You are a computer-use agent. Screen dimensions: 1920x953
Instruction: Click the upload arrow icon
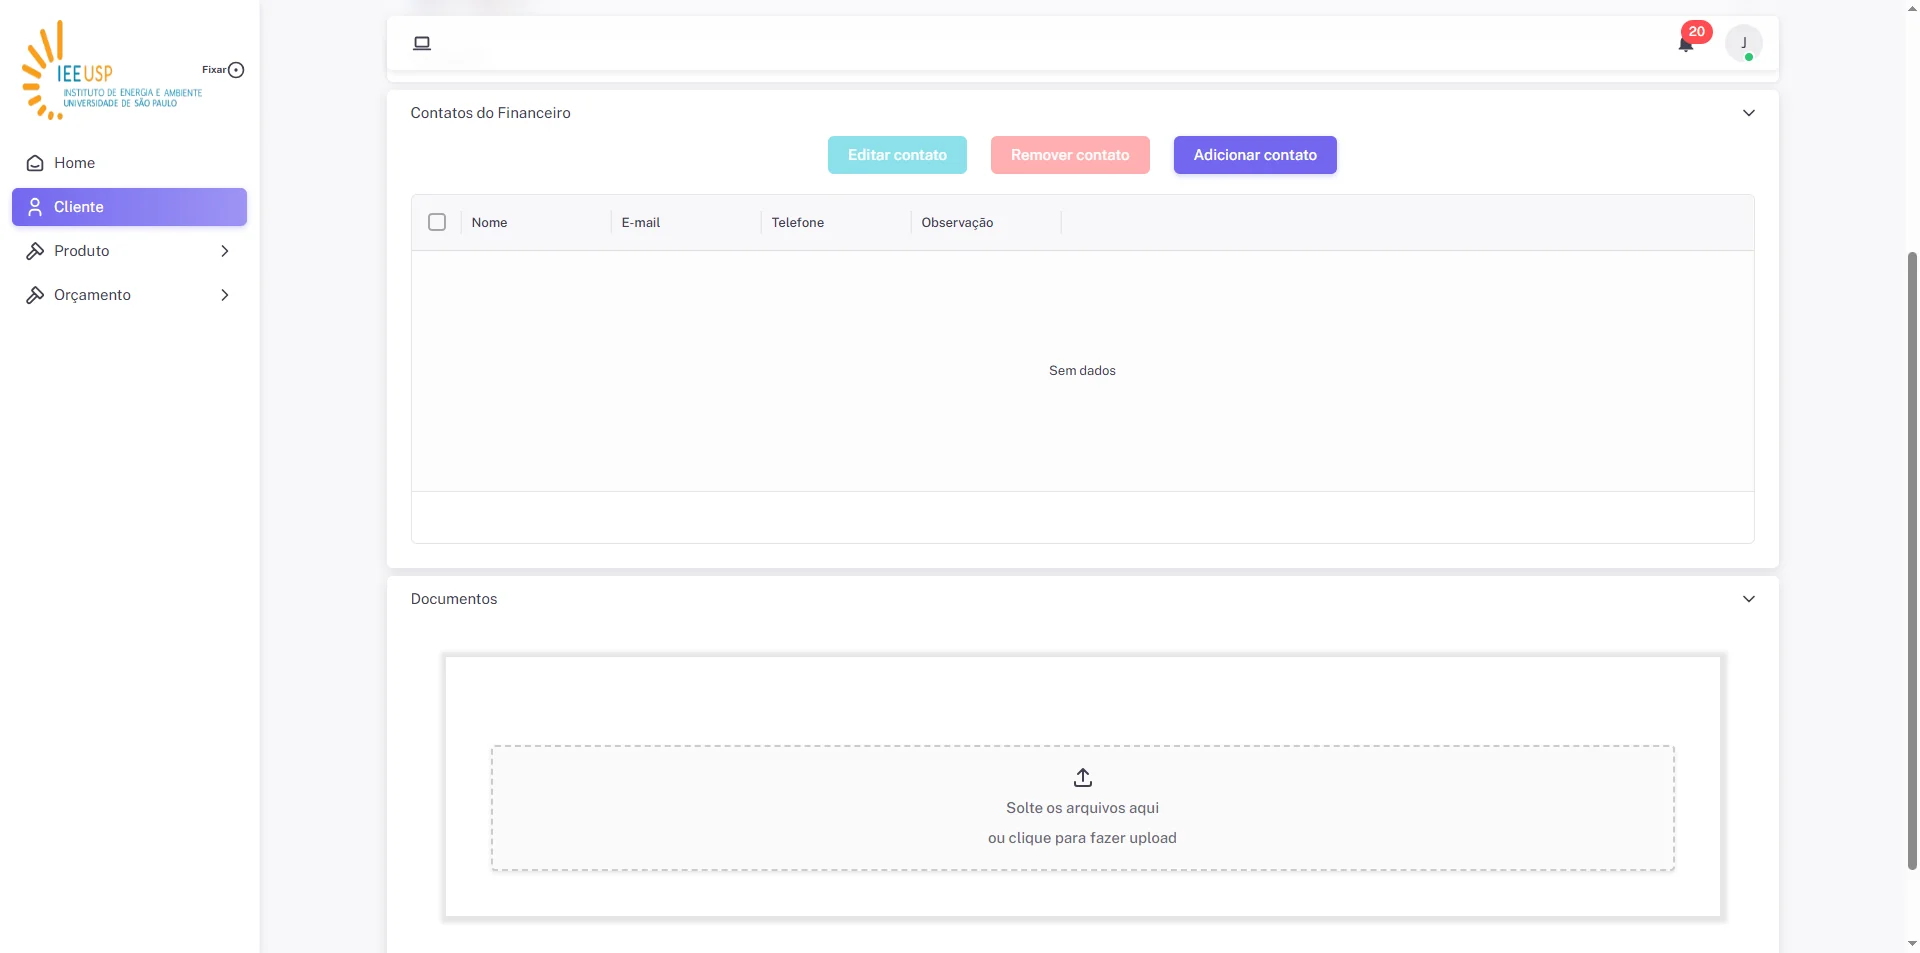point(1083,777)
